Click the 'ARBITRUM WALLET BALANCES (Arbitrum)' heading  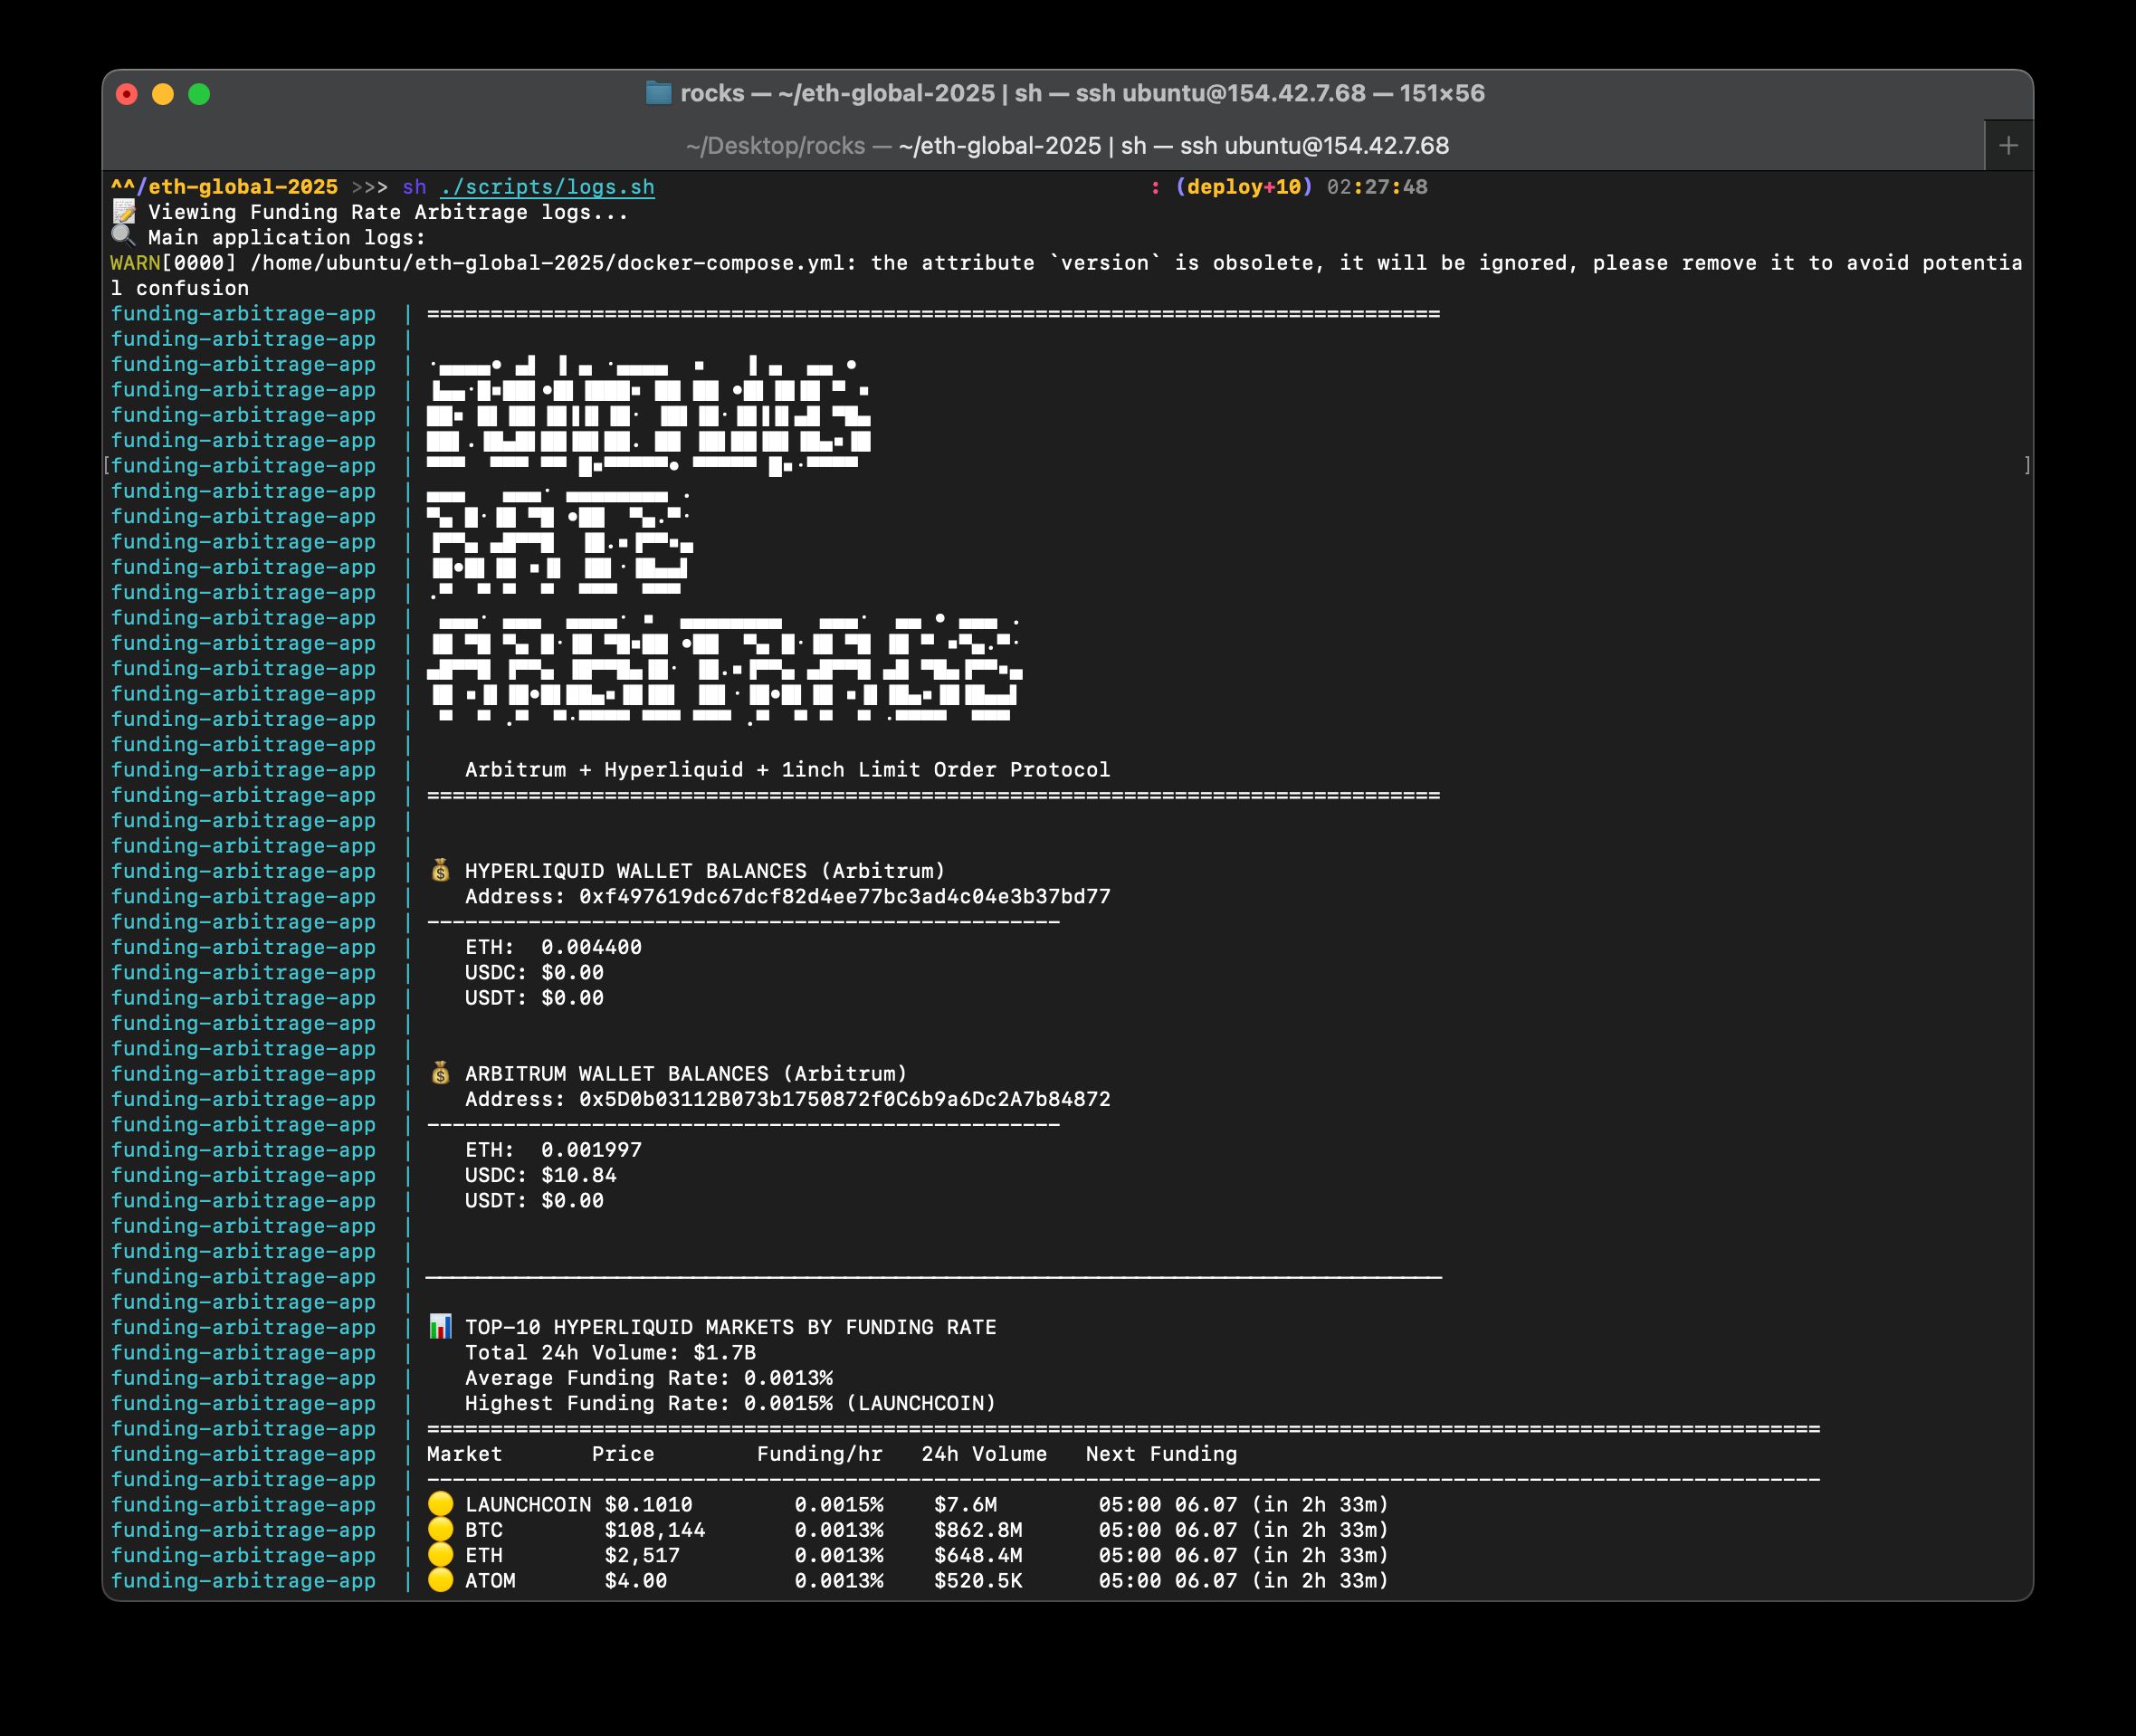[x=686, y=1073]
